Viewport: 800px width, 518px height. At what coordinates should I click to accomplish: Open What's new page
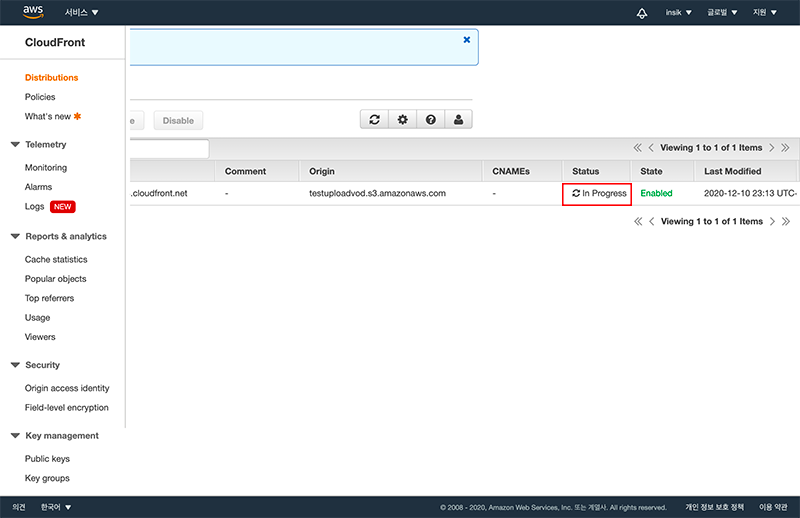click(x=47, y=116)
